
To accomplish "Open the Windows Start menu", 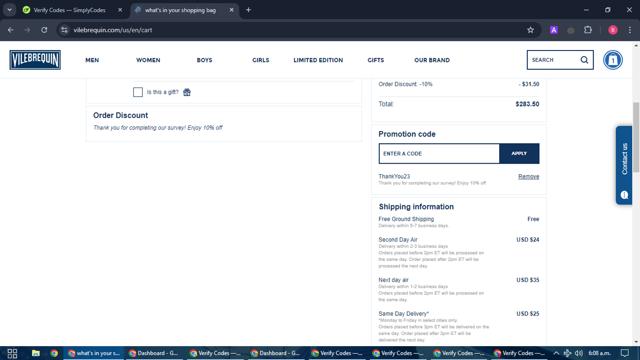I will click(12, 353).
